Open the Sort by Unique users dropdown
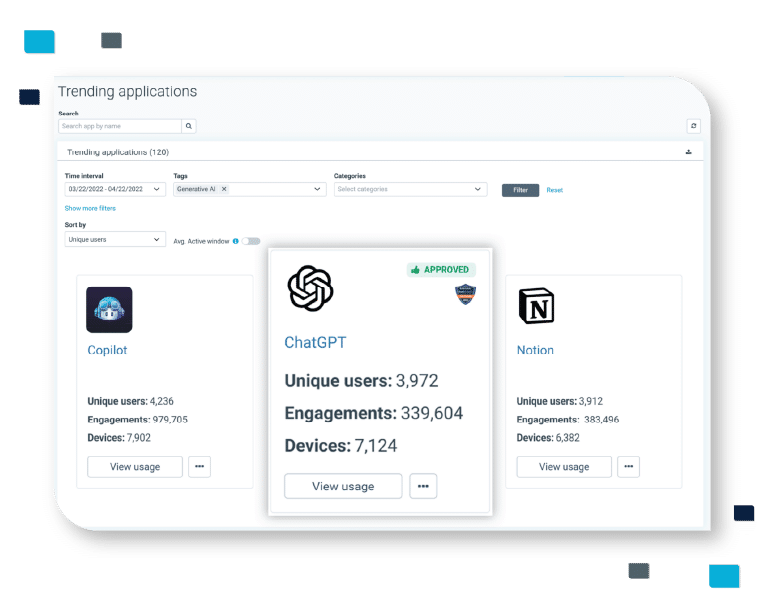This screenshot has height=607, width=764. [x=115, y=239]
